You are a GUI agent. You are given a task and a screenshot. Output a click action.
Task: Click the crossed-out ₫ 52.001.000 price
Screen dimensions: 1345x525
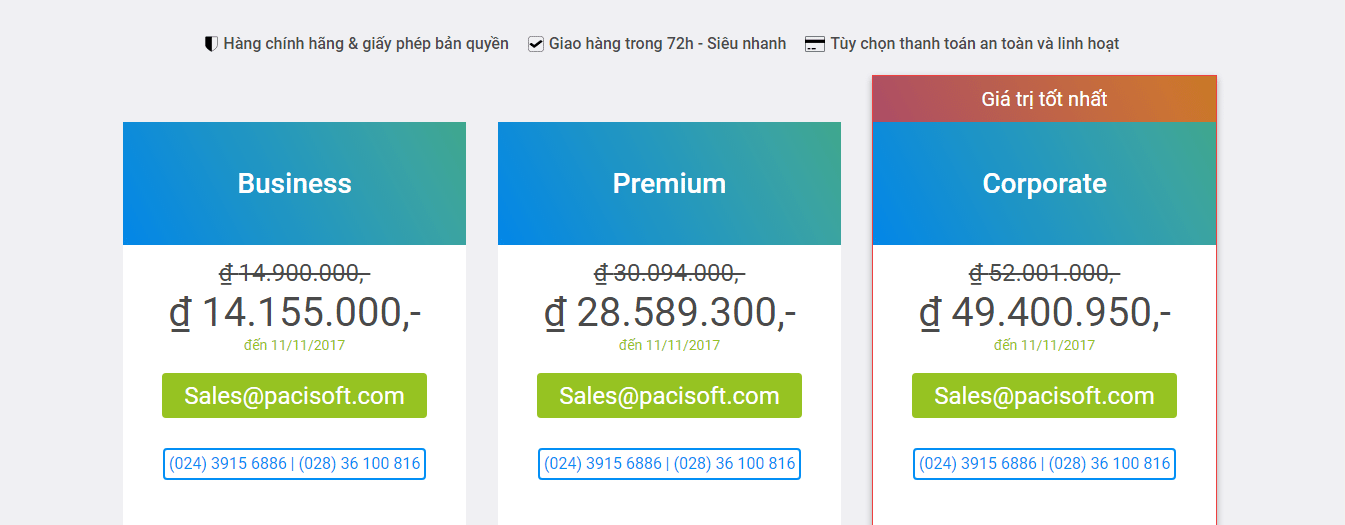(x=1044, y=273)
